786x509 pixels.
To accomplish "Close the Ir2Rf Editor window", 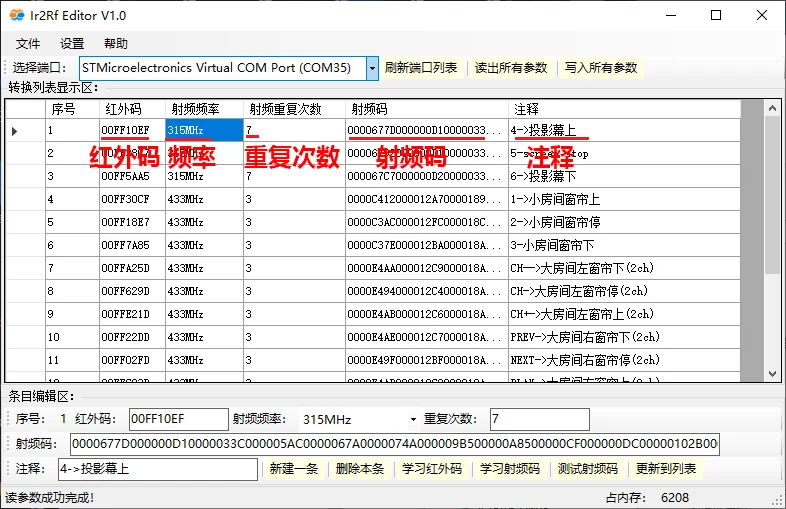I will [x=762, y=16].
